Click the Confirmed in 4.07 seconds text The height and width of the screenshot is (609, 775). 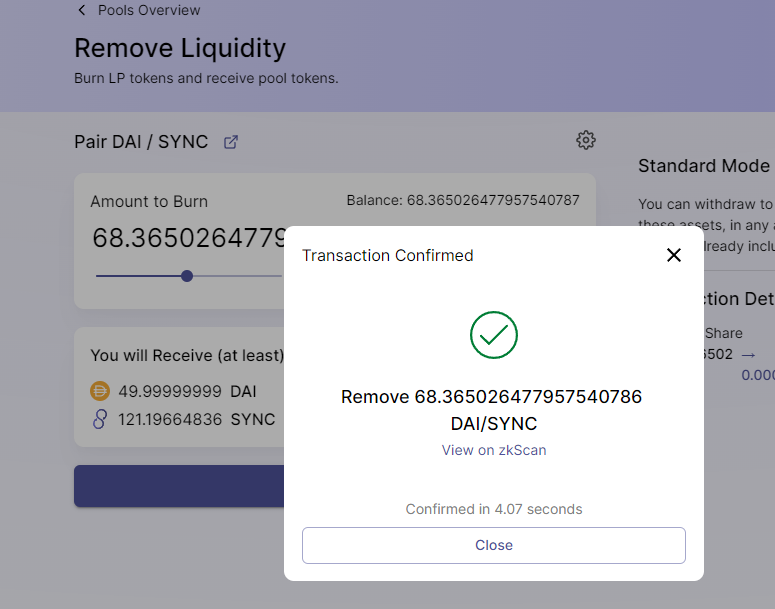tap(494, 509)
